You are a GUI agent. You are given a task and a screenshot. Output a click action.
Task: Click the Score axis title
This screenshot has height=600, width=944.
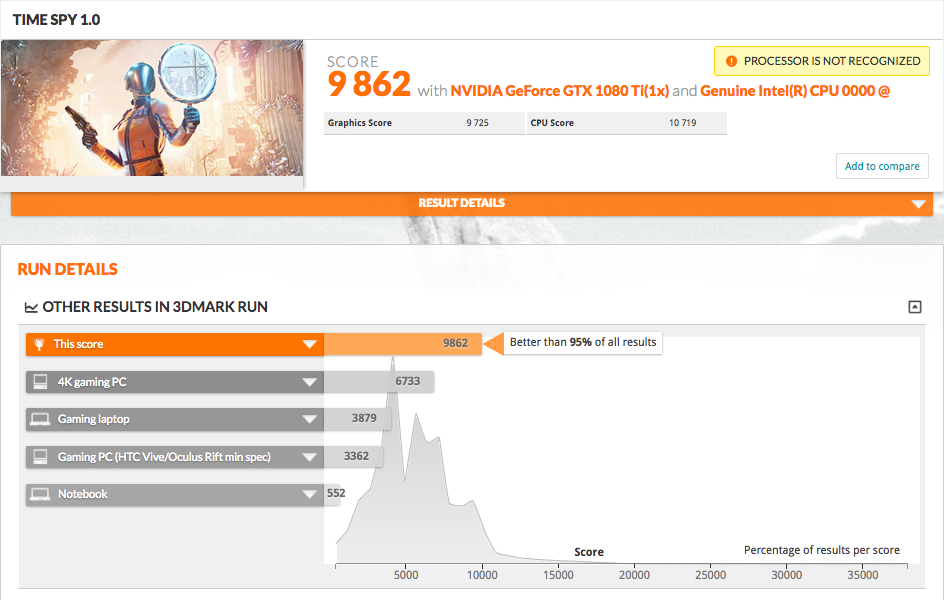[589, 552]
